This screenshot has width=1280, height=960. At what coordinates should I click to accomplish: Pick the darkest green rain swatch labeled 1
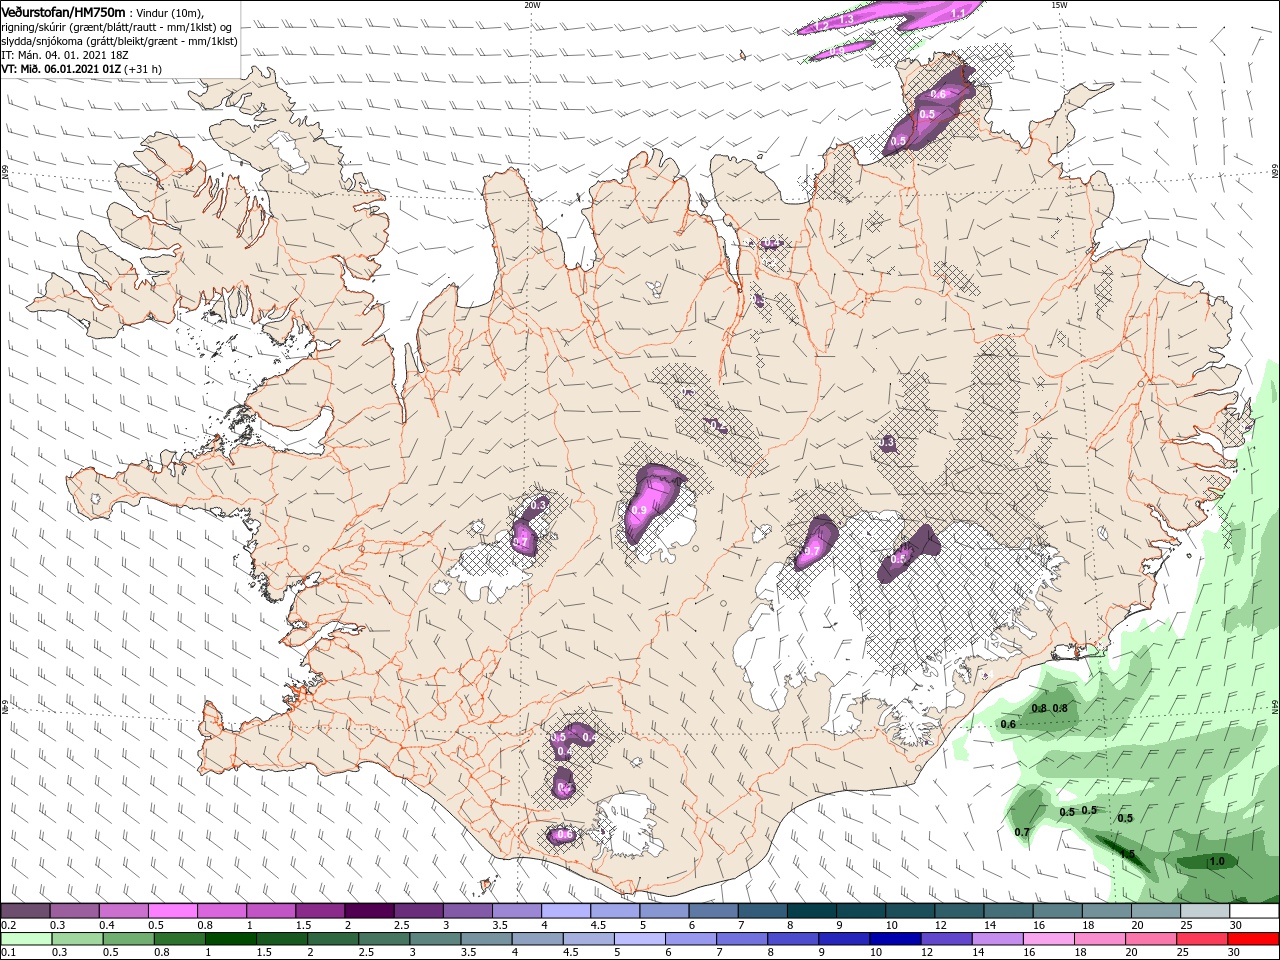[x=230, y=939]
